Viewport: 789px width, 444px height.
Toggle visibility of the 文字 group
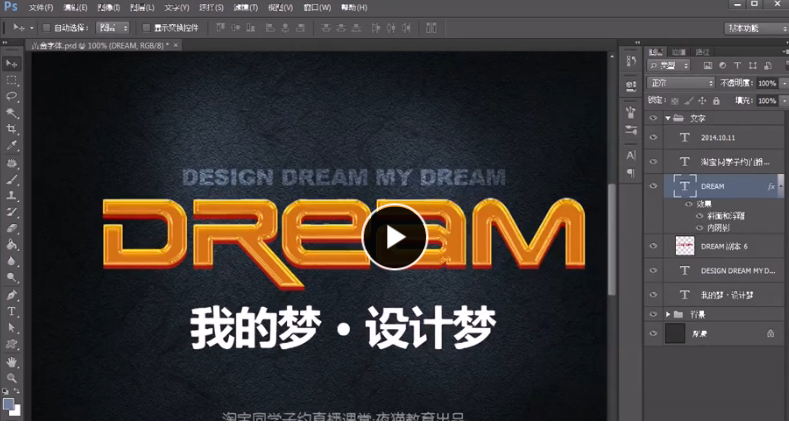pos(653,118)
